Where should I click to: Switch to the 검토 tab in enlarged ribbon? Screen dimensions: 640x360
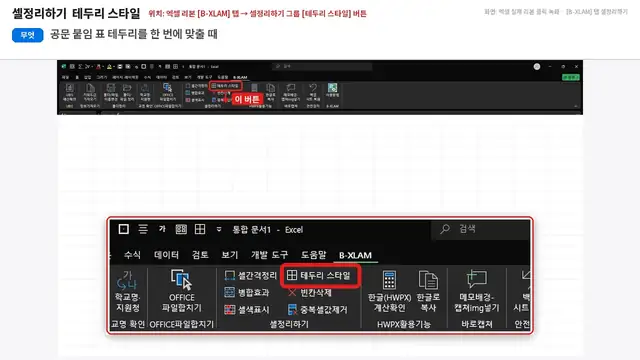coord(200,255)
